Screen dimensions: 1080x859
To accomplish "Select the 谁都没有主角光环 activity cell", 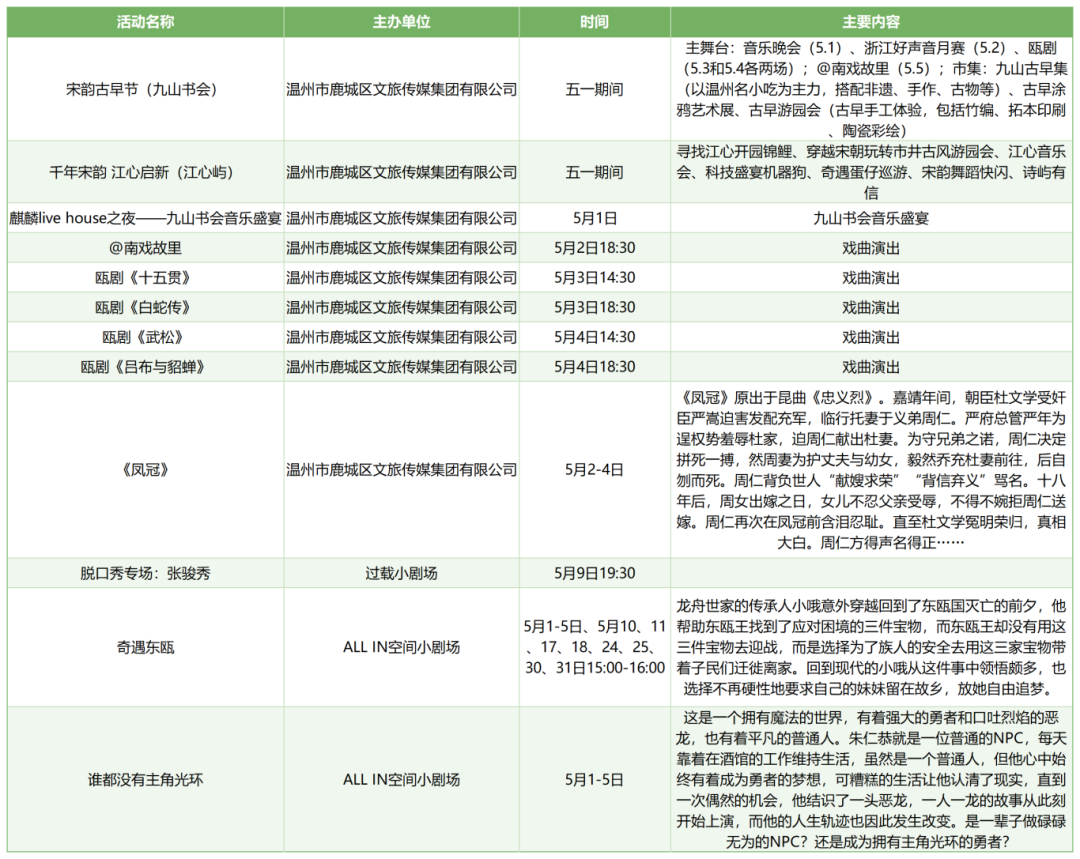I will click(x=145, y=780).
